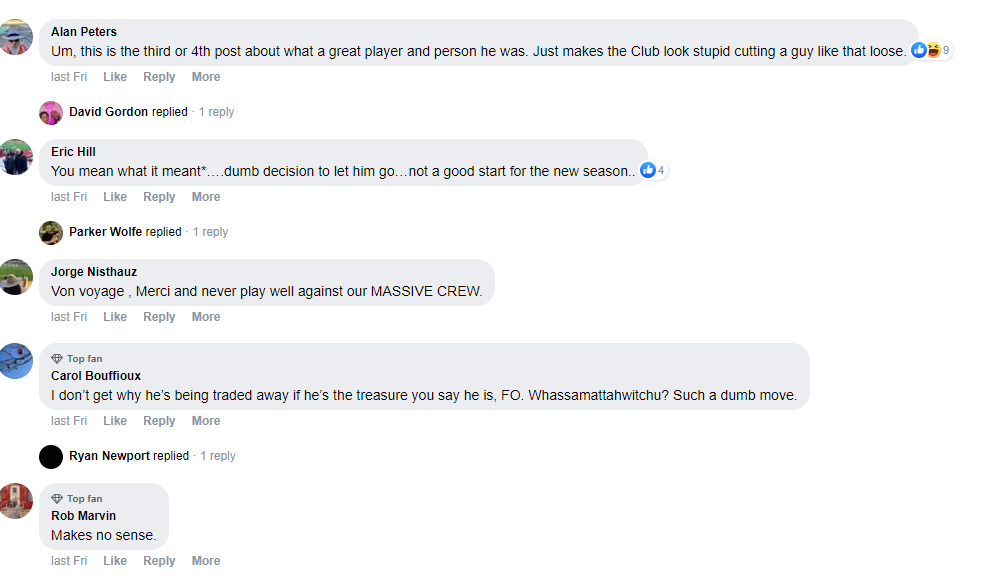Like Jorge Nisthauz's comment
The width and height of the screenshot is (1002, 578).
pyautogui.click(x=115, y=317)
